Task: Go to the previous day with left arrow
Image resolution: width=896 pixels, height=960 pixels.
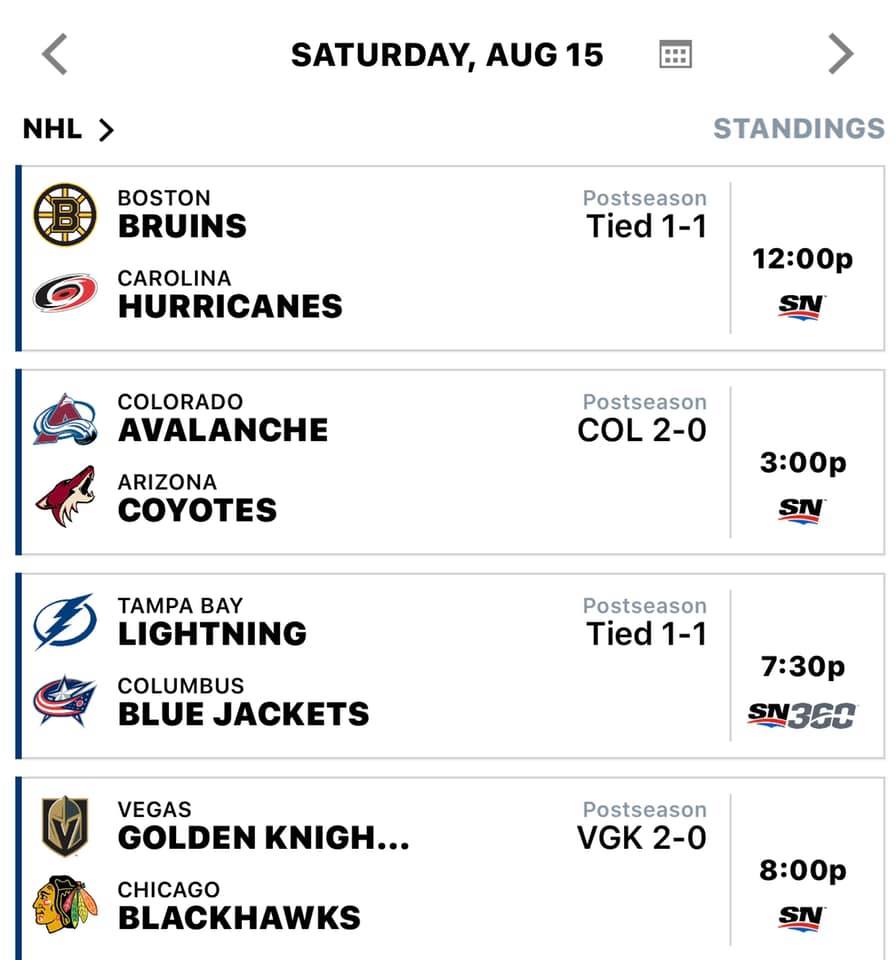Action: coord(55,54)
